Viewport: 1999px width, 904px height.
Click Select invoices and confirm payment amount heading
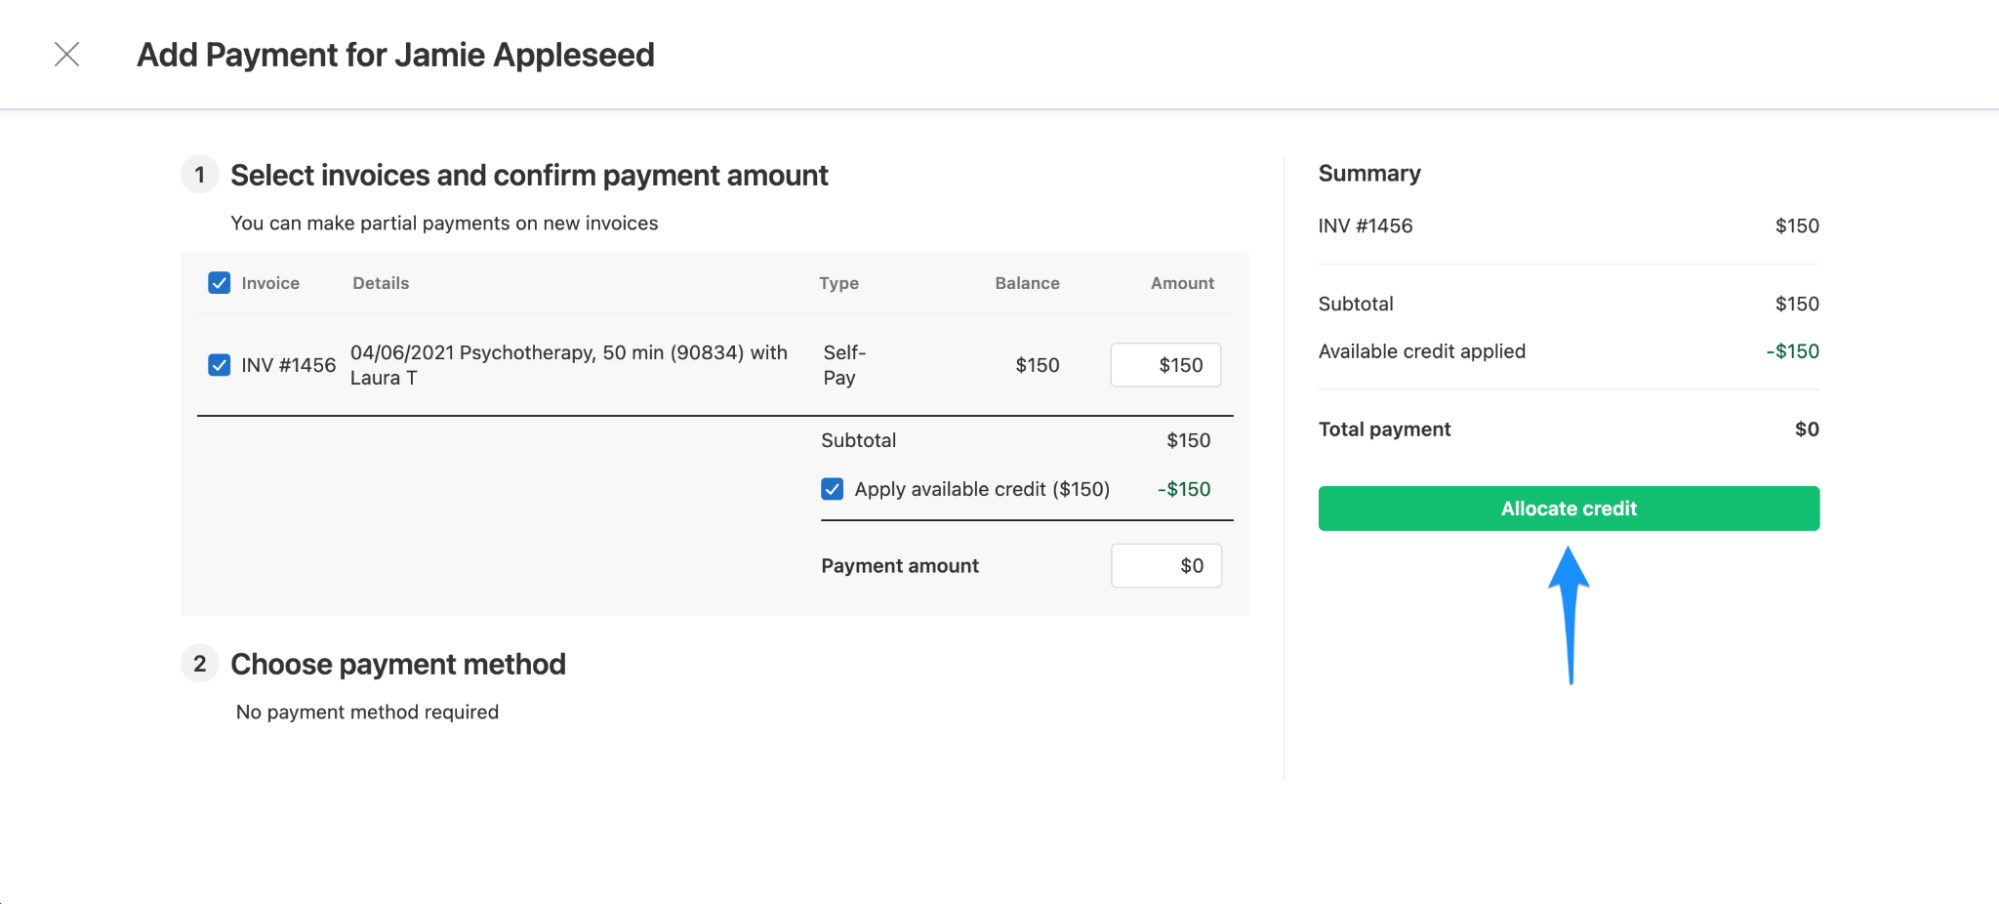[529, 175]
